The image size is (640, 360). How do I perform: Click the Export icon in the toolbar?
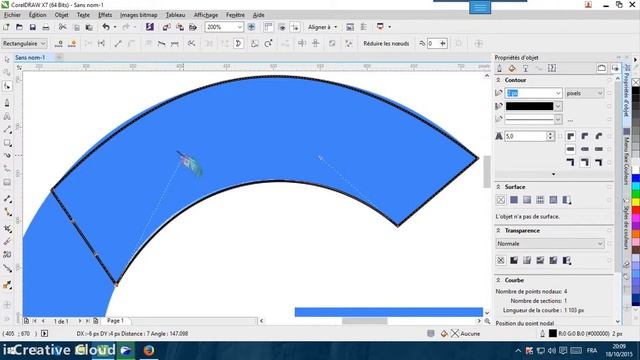click(x=180, y=27)
